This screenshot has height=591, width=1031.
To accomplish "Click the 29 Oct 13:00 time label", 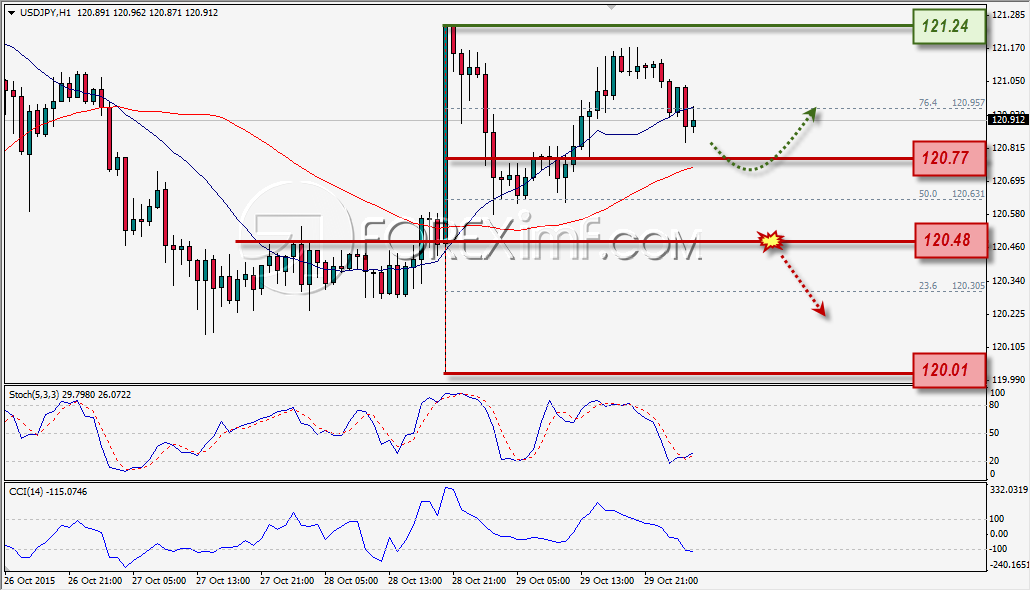I will (606, 581).
